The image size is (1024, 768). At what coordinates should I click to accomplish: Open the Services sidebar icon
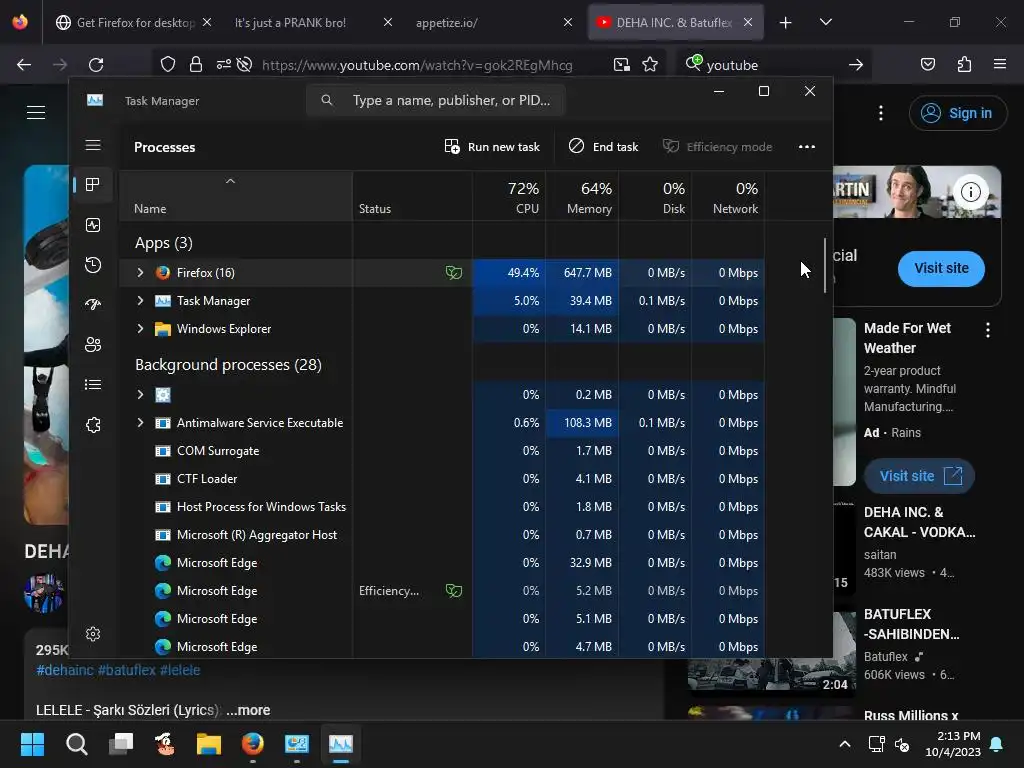pos(93,425)
